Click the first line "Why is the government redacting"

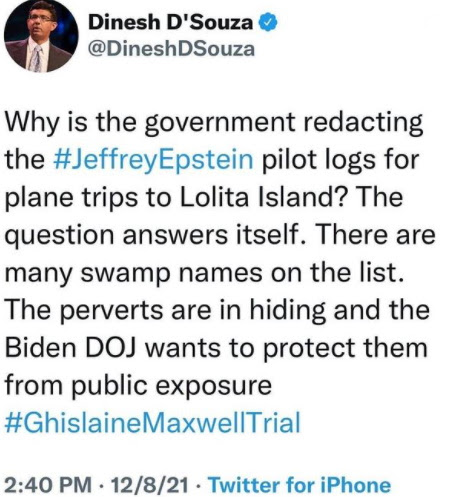coord(214,123)
